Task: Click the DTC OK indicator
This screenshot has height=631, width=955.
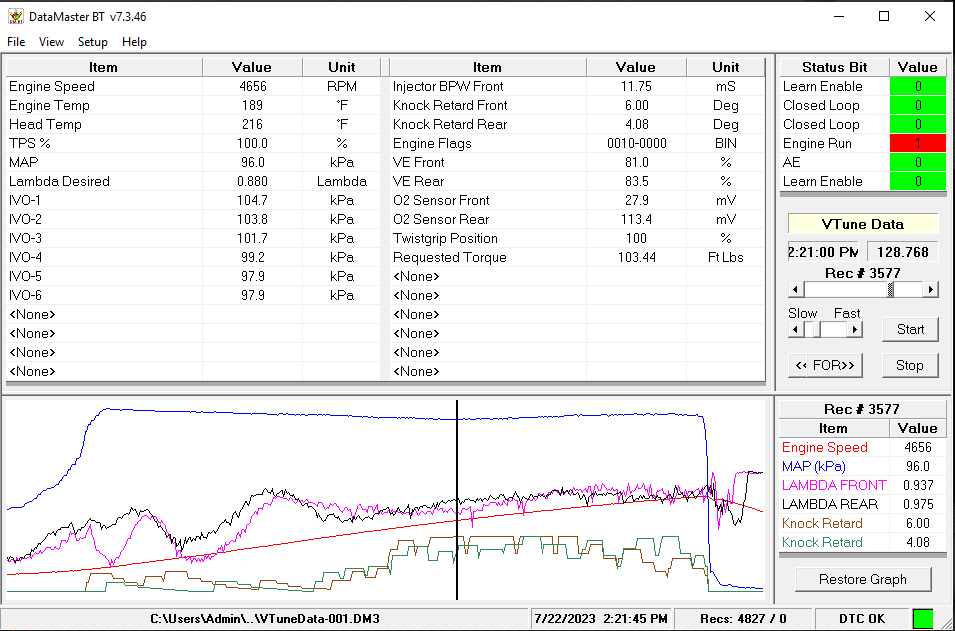Action: tap(862, 618)
